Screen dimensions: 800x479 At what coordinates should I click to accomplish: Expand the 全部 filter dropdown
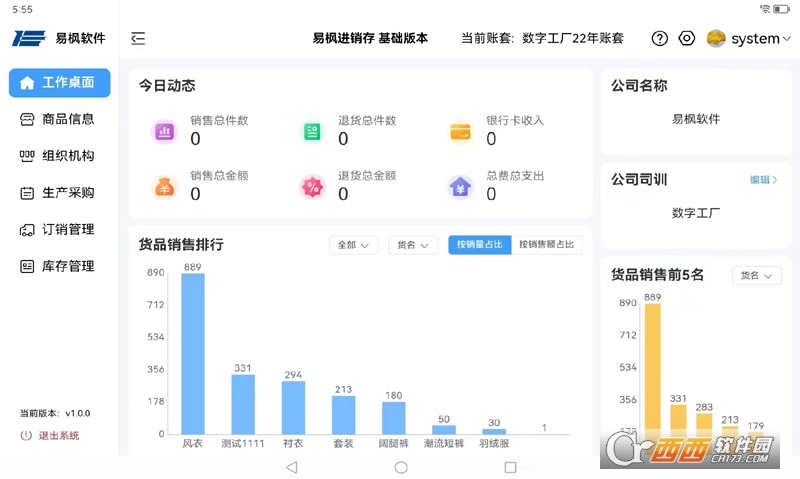point(353,245)
